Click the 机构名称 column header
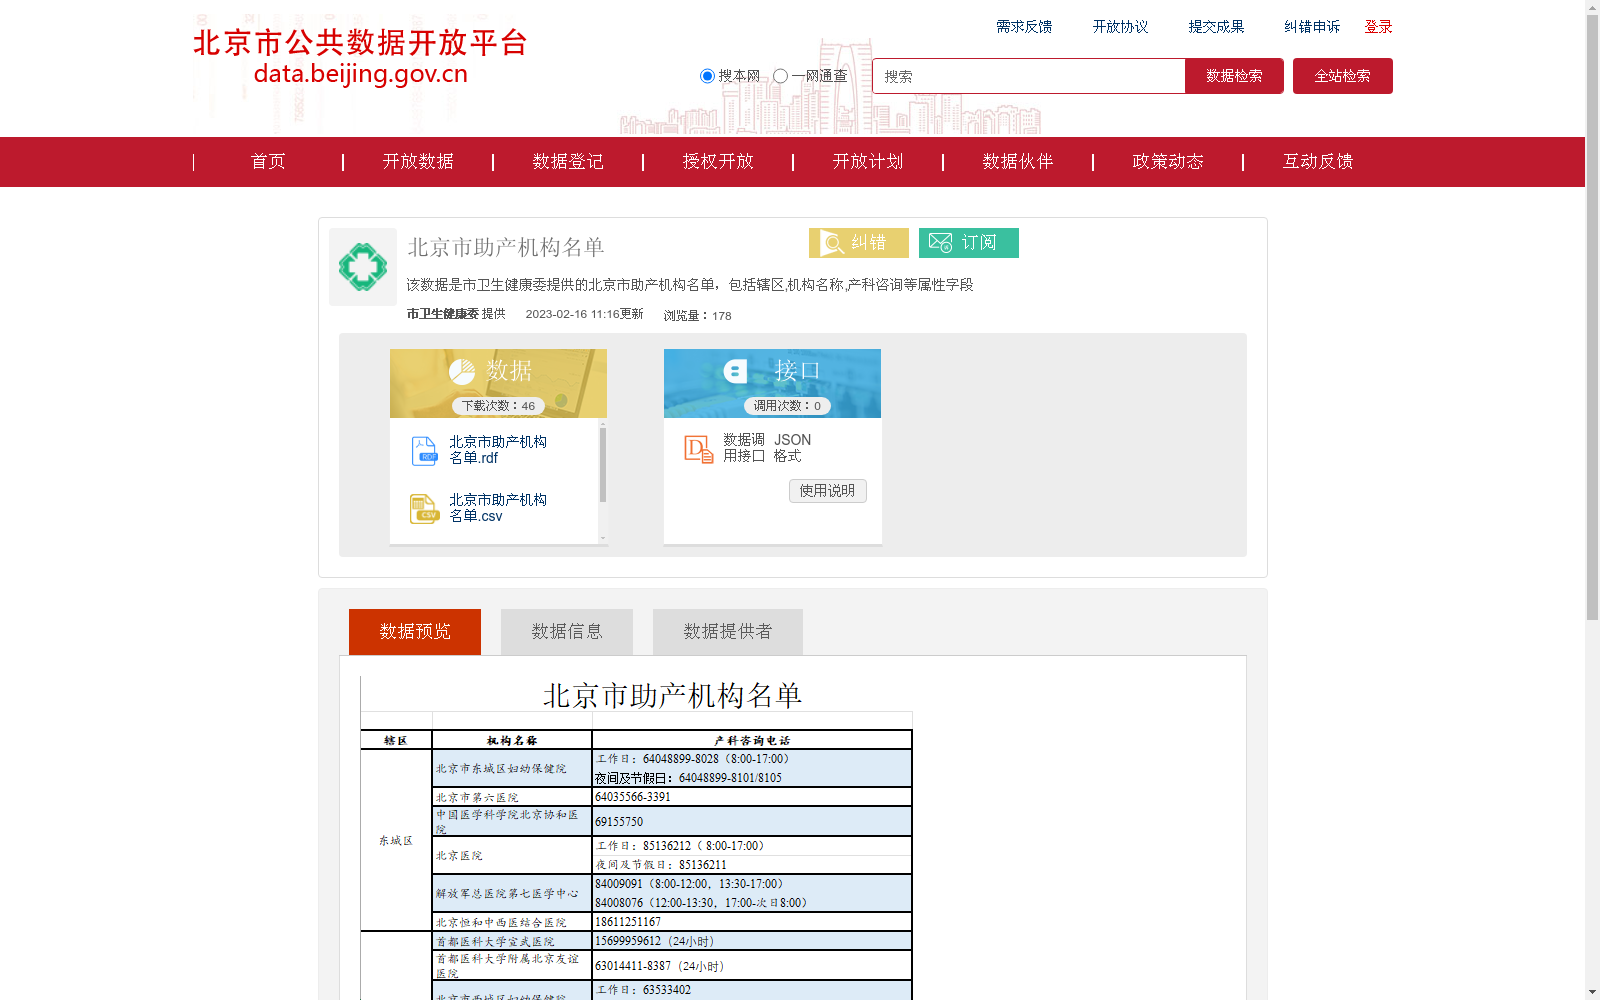This screenshot has height=1000, width=1600. pyautogui.click(x=512, y=741)
